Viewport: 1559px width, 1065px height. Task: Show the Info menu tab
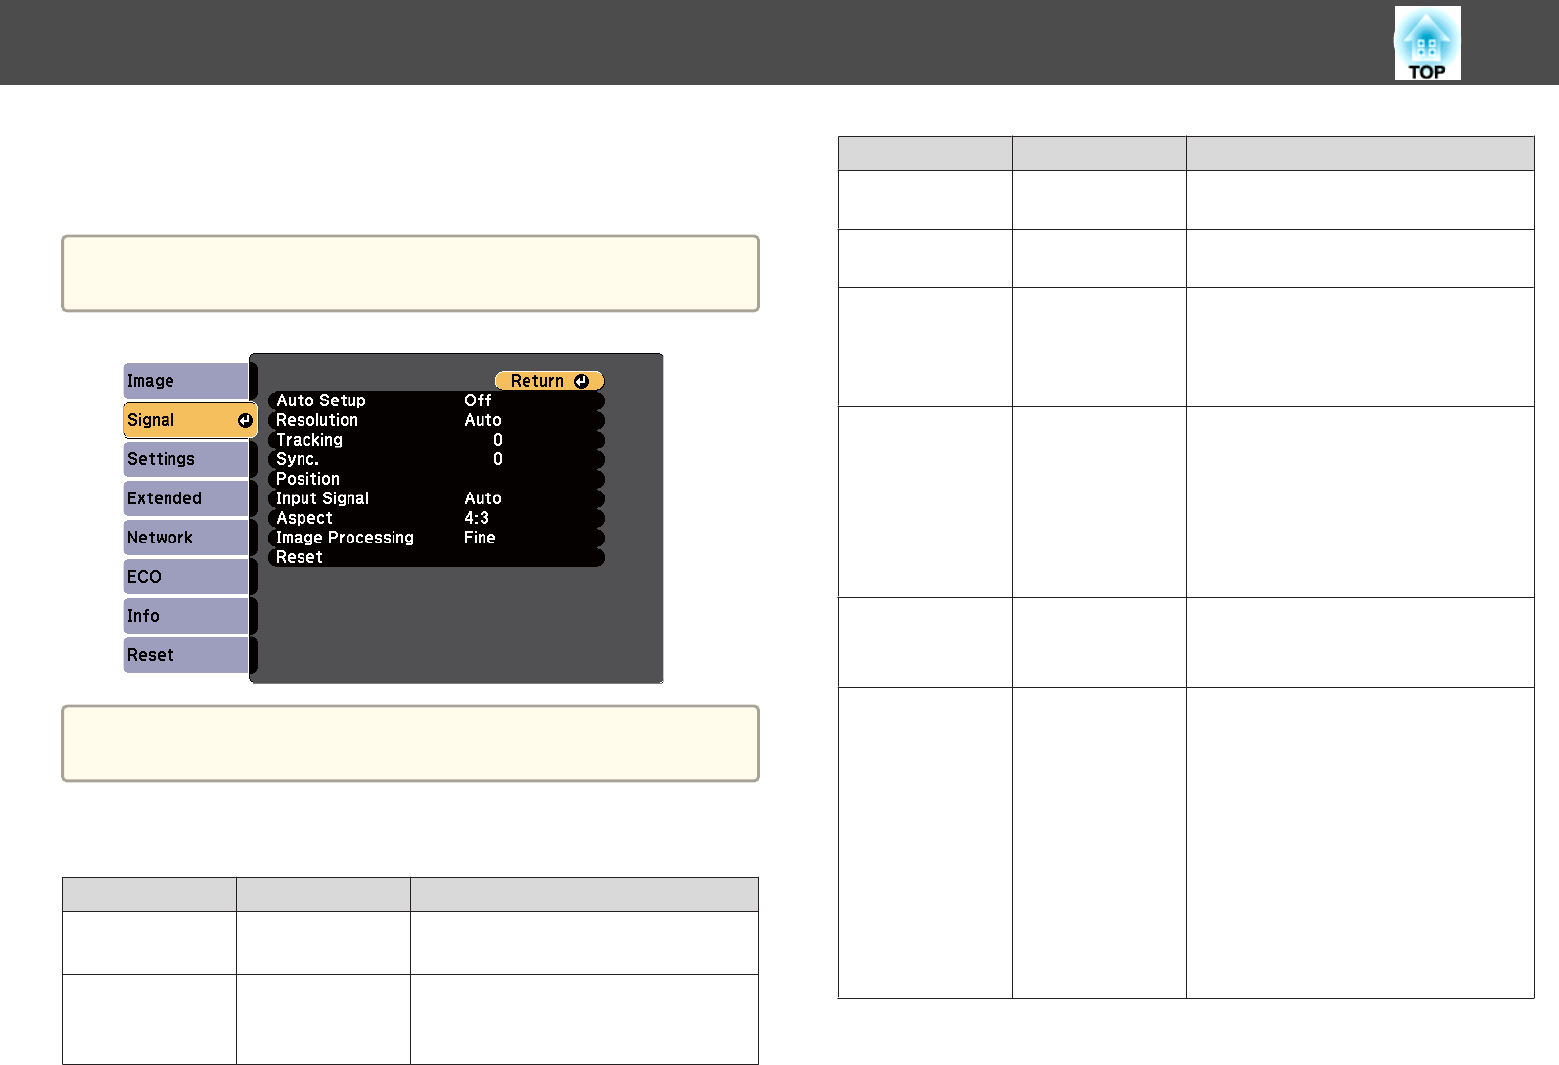(186, 616)
